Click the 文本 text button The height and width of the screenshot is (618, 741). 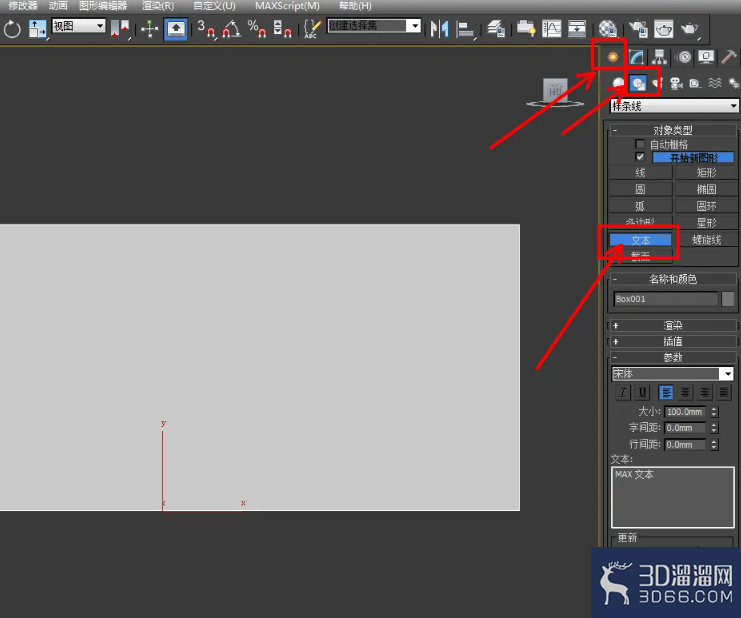[640, 240]
